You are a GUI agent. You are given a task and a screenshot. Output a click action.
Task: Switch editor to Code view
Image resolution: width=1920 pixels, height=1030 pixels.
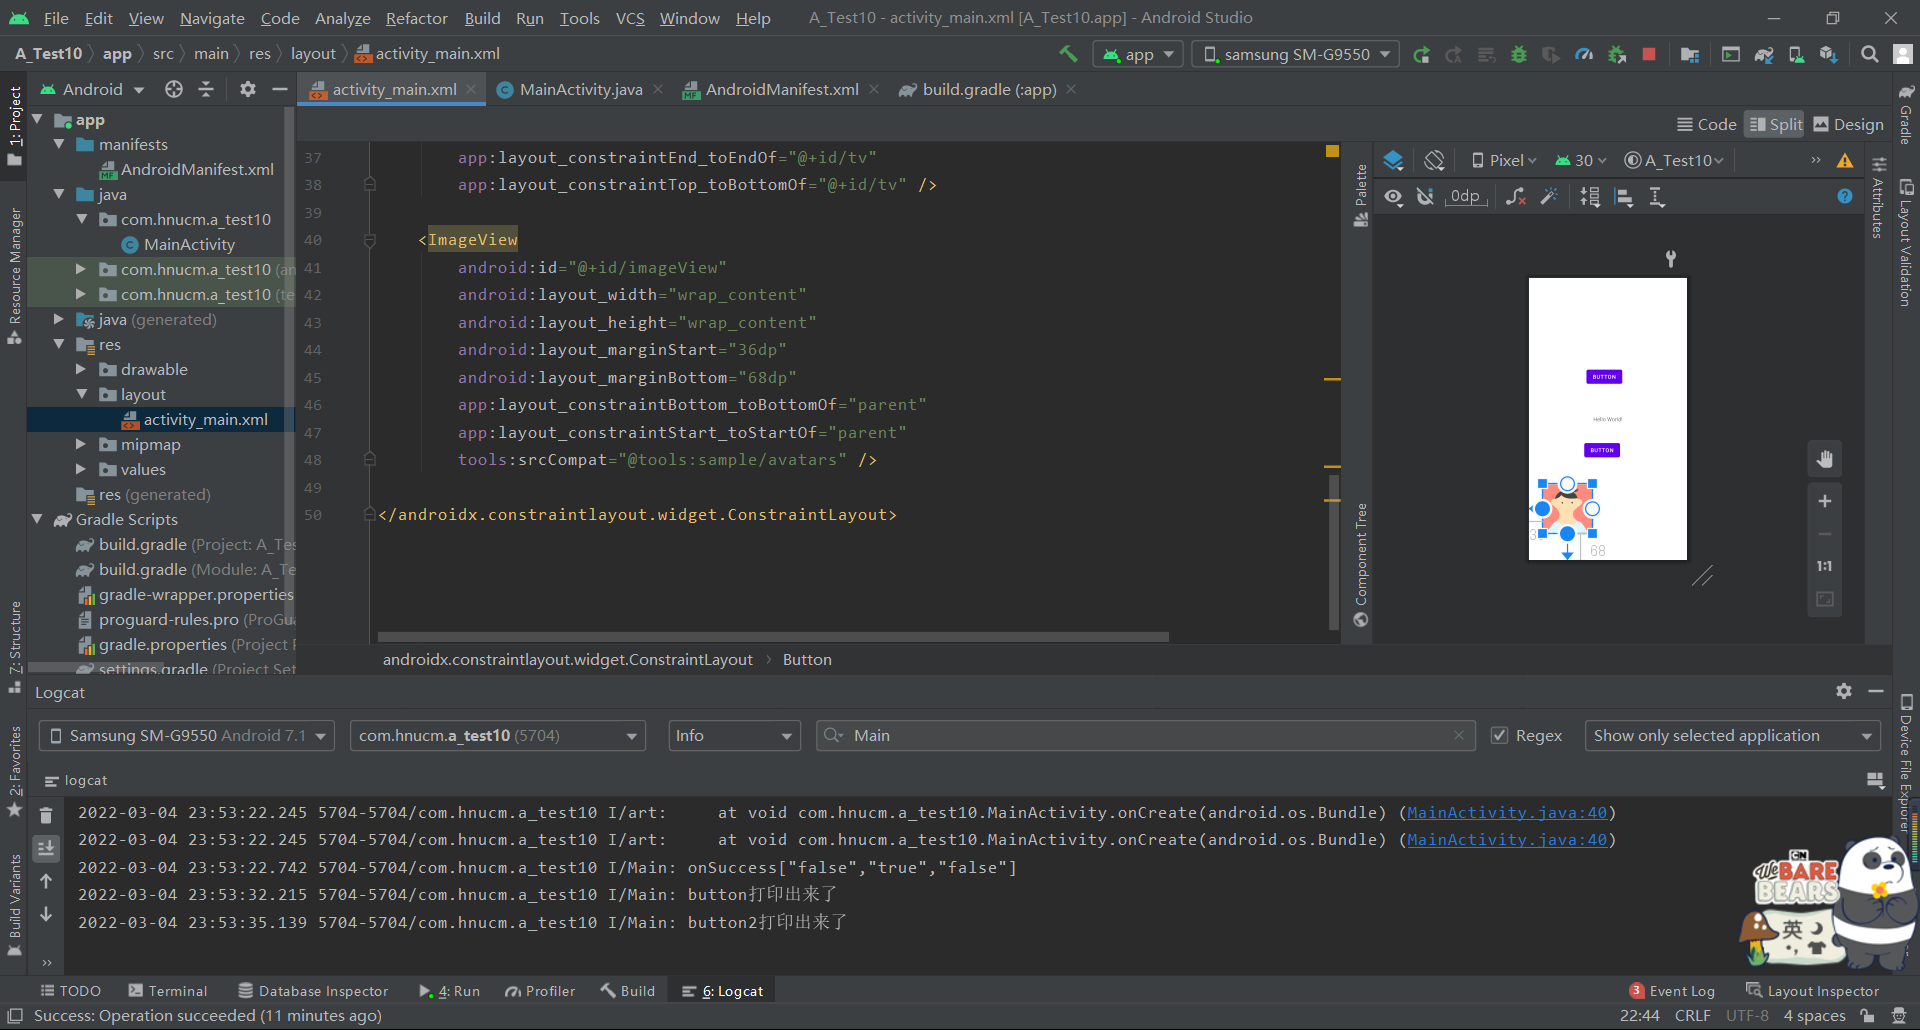point(1707,124)
